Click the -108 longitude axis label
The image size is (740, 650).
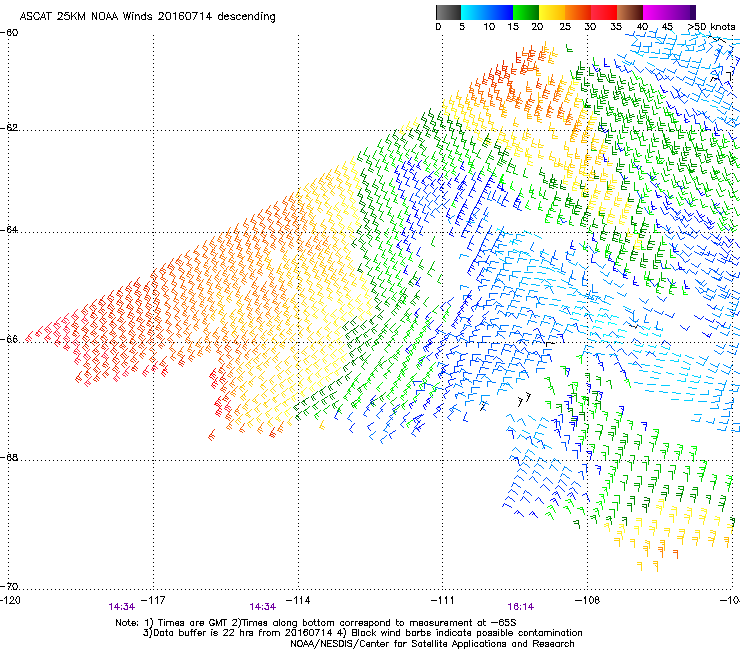tap(587, 600)
